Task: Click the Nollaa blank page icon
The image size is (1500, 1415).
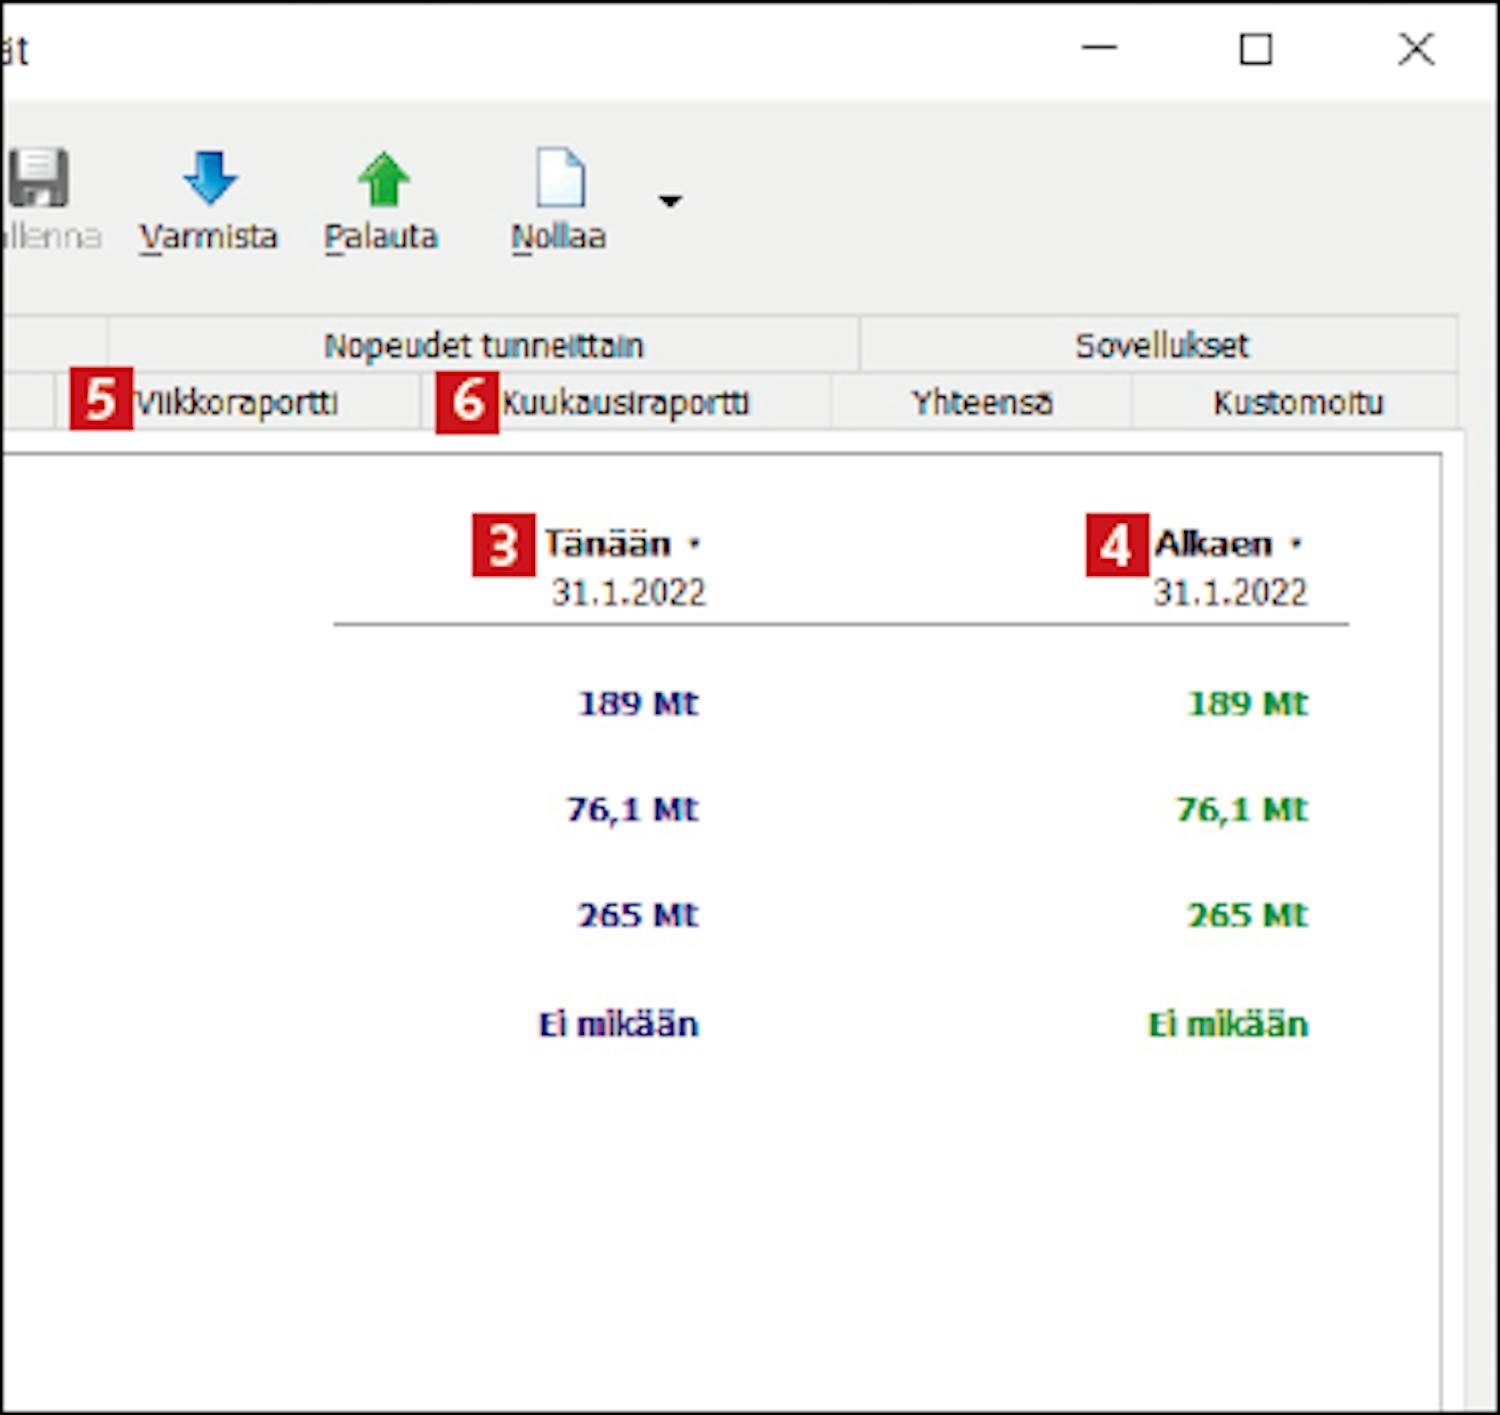Action: [x=560, y=178]
